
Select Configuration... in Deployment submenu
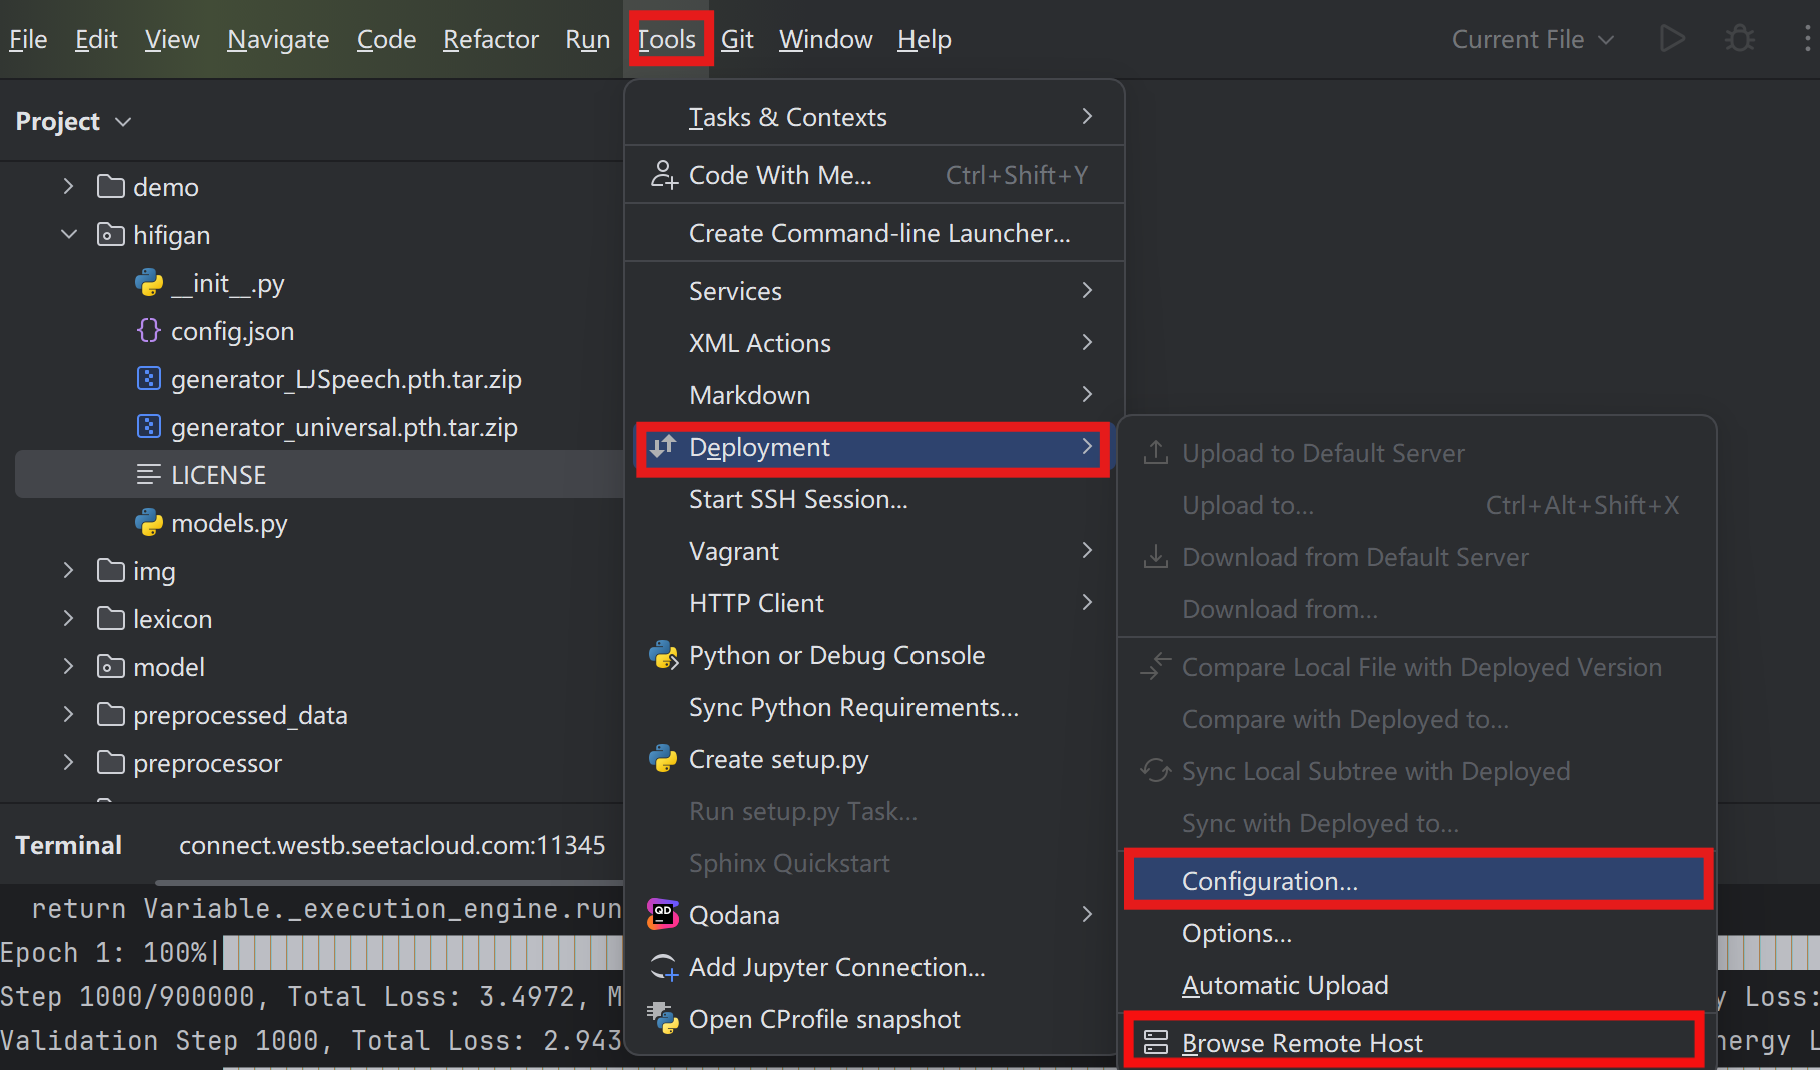point(1269,881)
